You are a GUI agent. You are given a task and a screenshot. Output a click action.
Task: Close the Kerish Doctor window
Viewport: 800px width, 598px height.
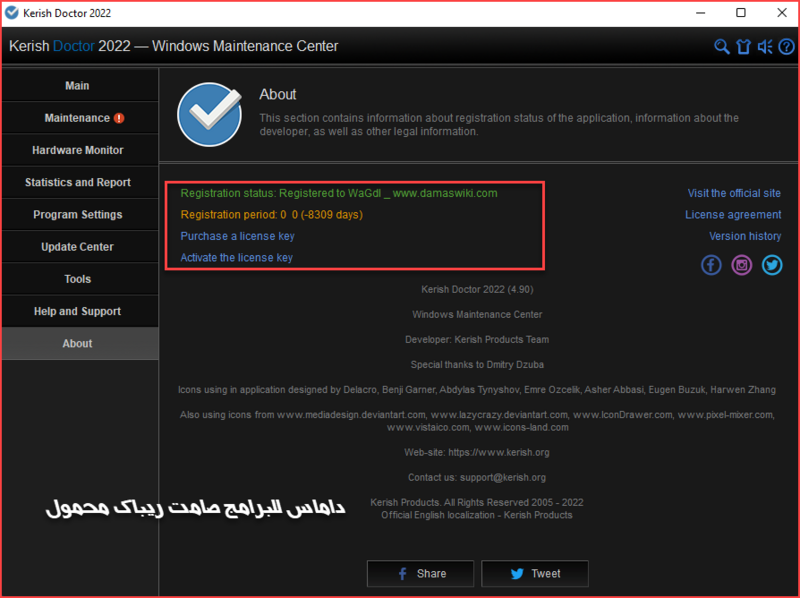pos(782,13)
